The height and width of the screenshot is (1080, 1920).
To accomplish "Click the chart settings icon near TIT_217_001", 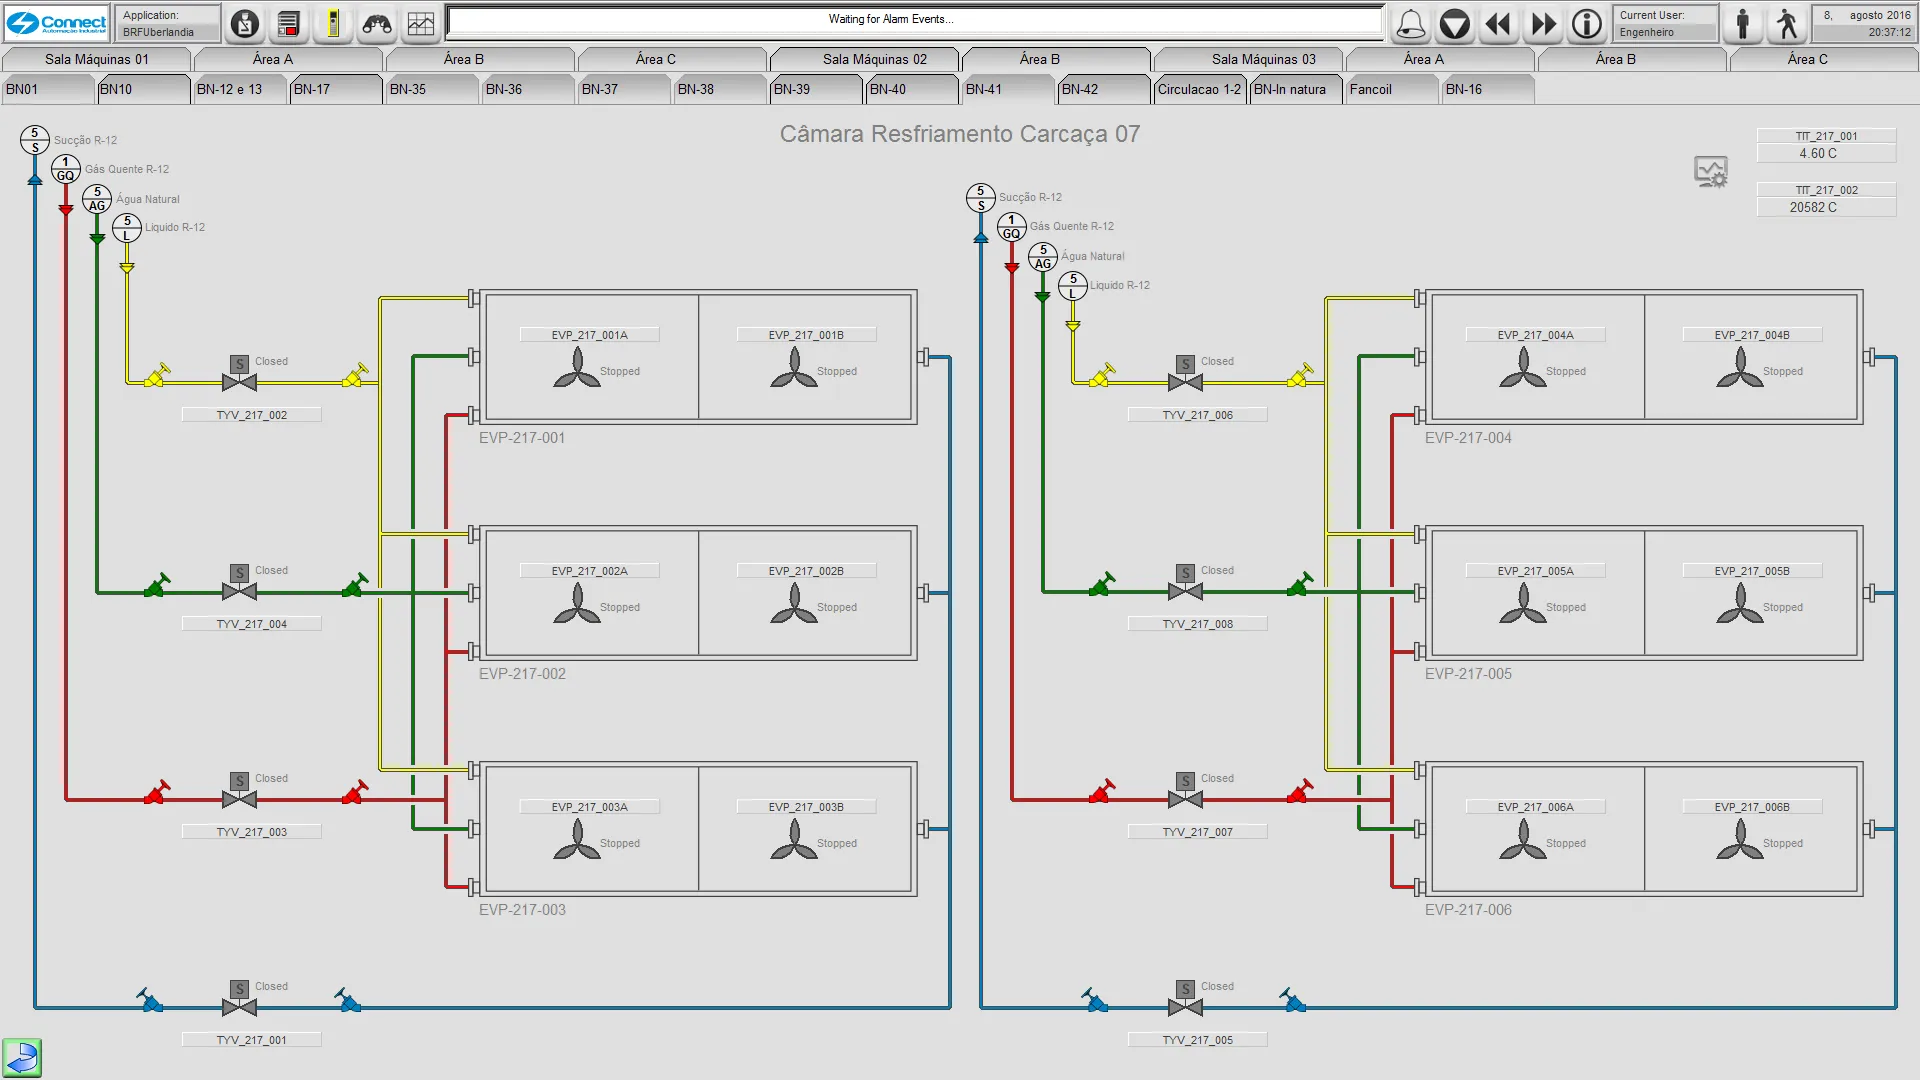I will tap(1711, 172).
